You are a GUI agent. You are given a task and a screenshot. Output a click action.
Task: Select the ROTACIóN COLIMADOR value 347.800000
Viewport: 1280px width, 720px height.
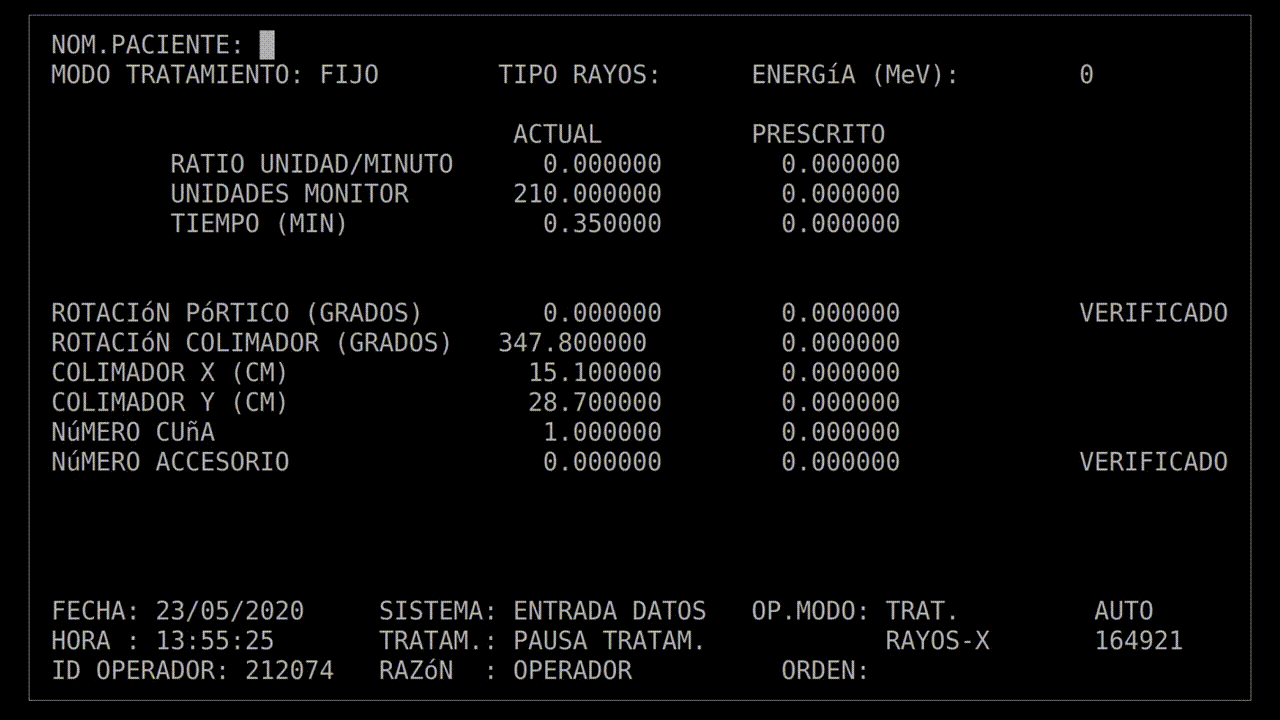572,342
